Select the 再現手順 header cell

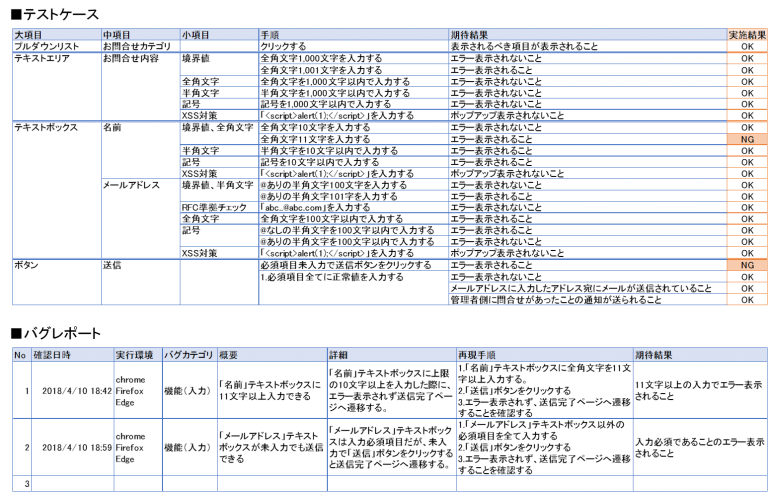pos(545,355)
